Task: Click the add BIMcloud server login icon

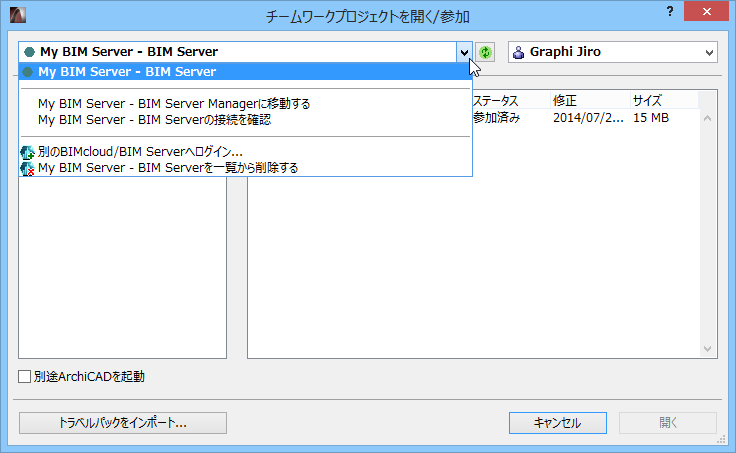Action: 27,152
